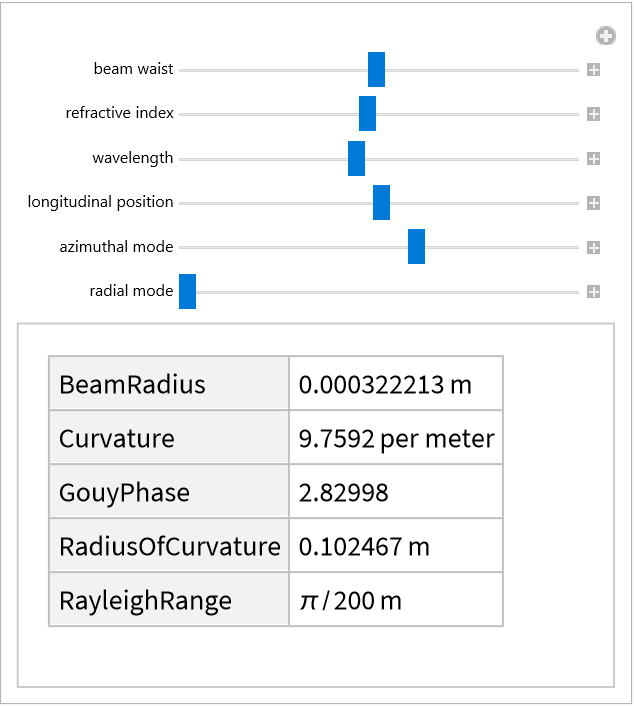
Task: Click the GouyPhase value 2.82998
Action: (x=344, y=493)
